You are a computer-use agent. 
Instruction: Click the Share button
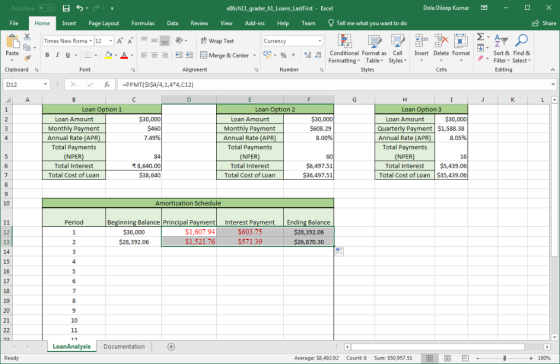(x=544, y=23)
